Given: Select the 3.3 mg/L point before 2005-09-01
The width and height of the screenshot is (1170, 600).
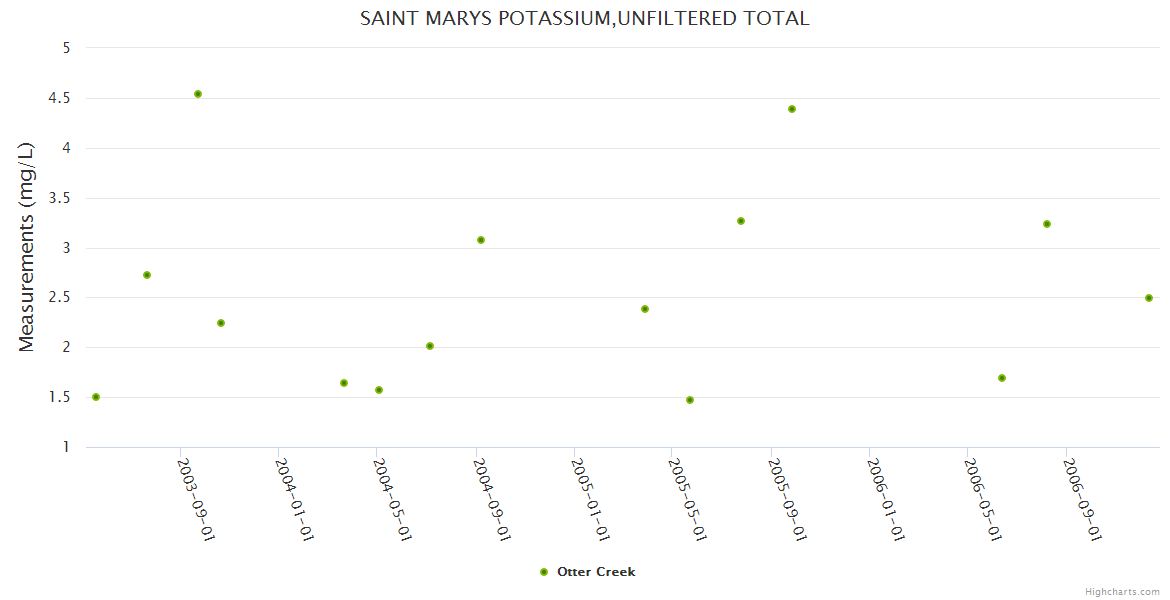Looking at the screenshot, I should pos(741,221).
